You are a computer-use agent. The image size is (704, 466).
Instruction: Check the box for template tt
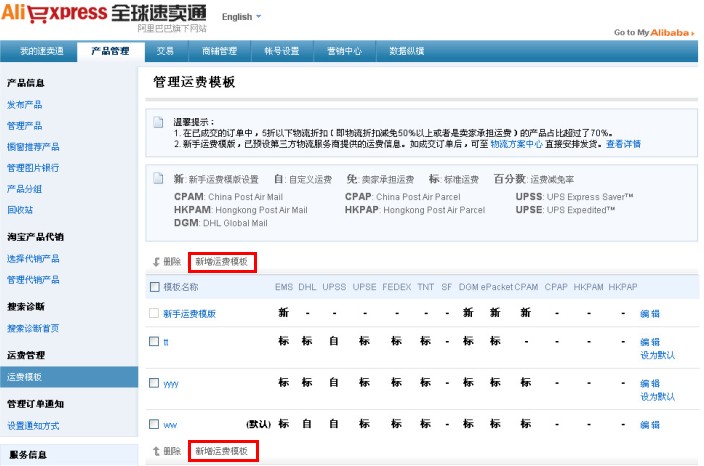pos(154,341)
